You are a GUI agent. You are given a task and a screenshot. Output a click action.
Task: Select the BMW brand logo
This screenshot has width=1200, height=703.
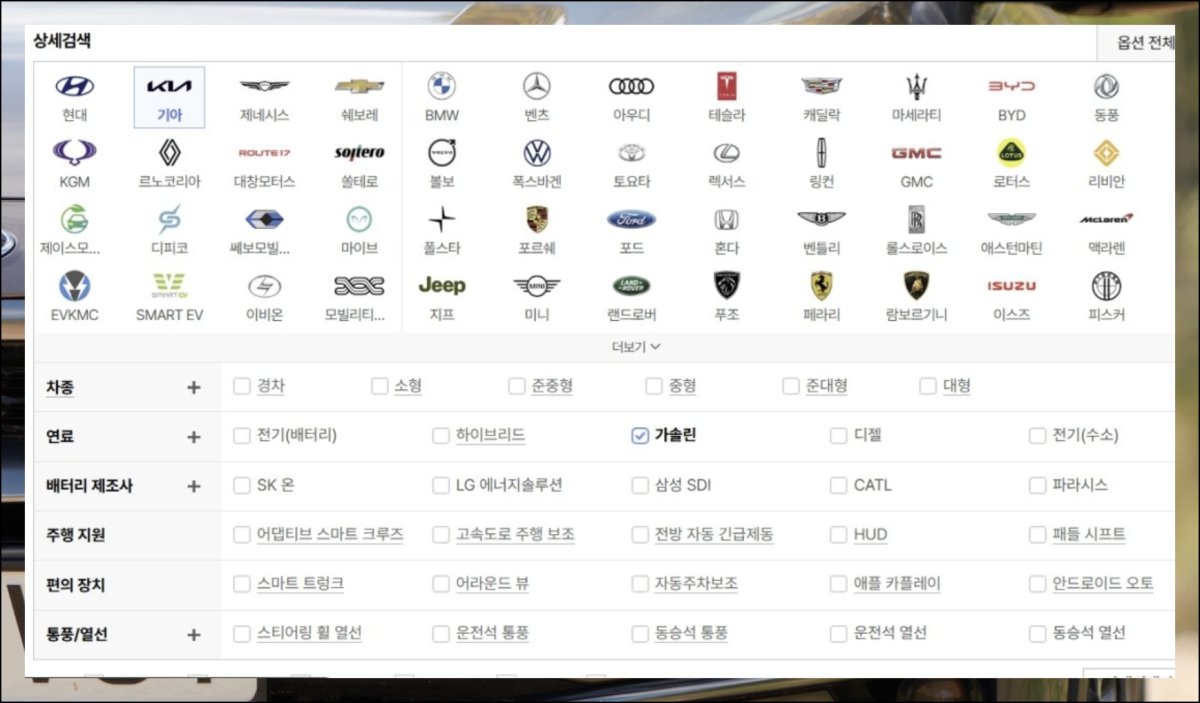tap(442, 86)
